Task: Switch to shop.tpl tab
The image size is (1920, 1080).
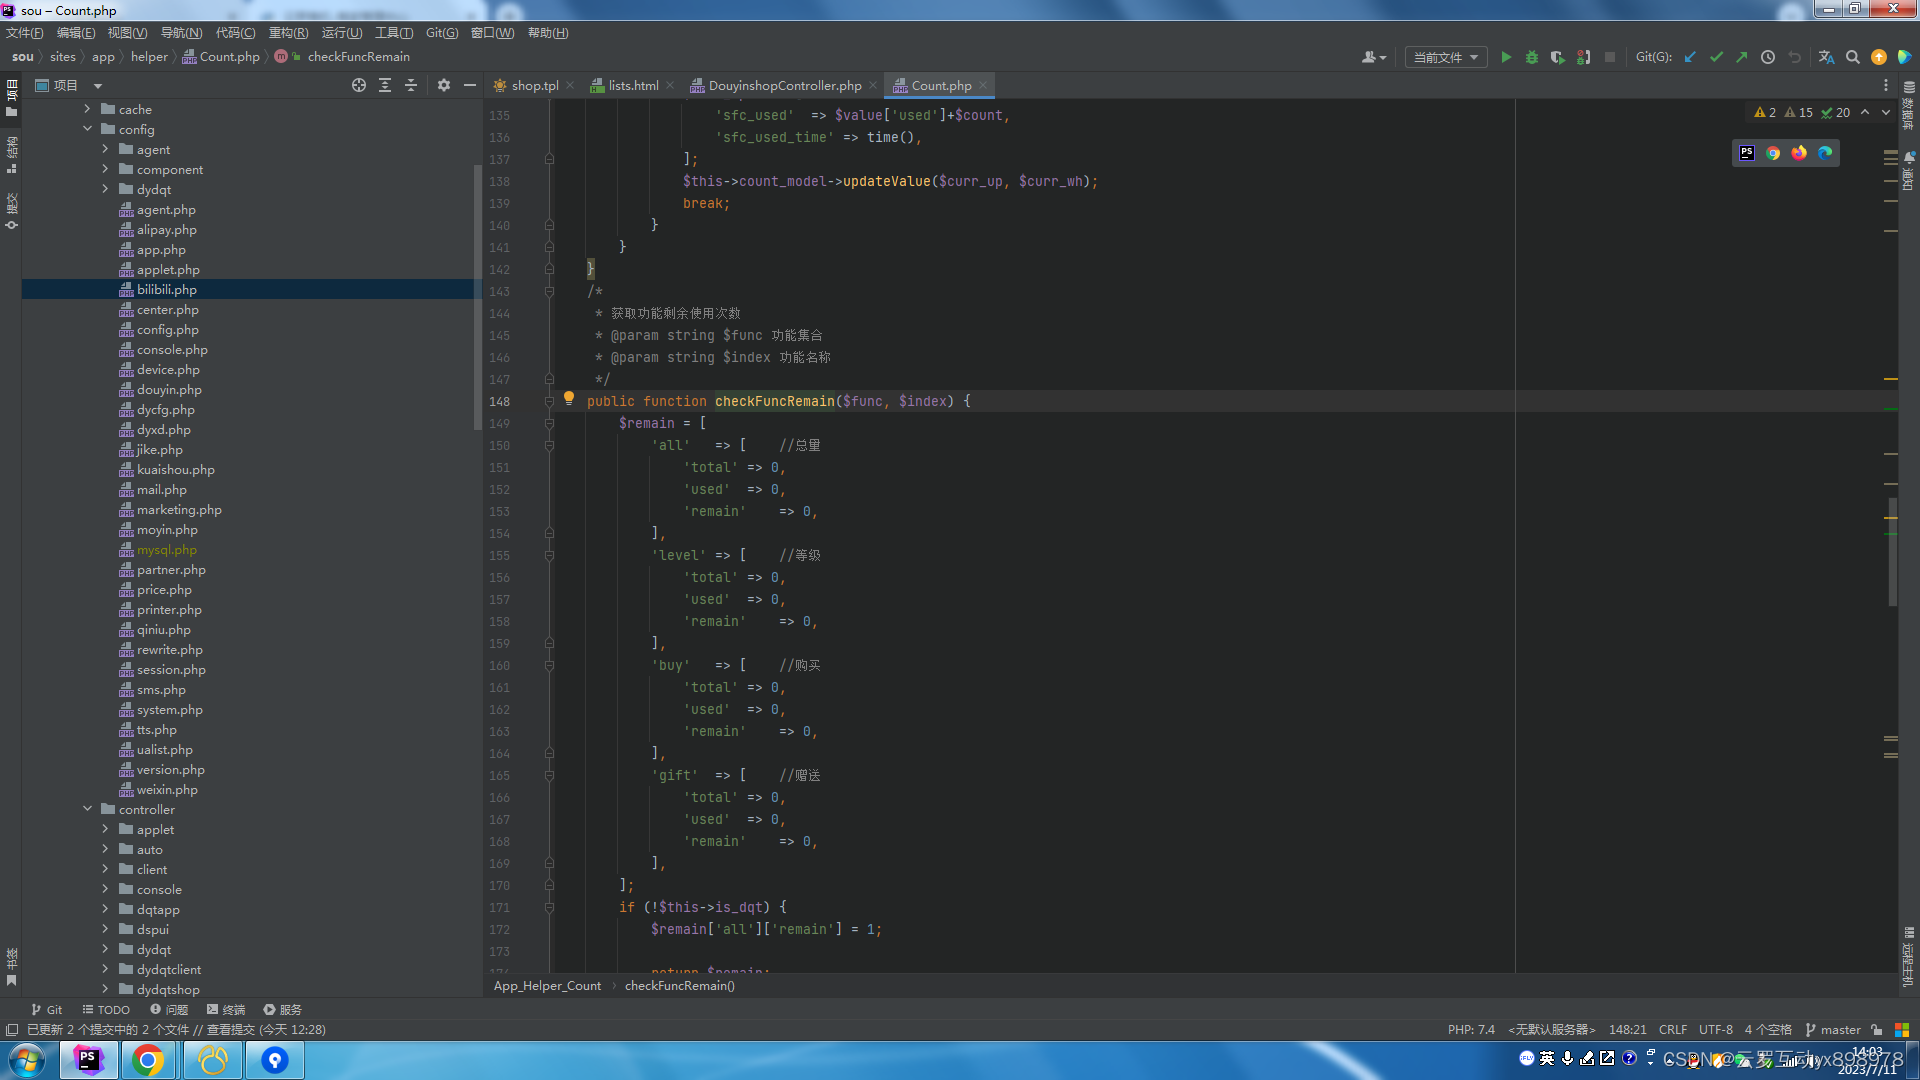Action: point(535,85)
